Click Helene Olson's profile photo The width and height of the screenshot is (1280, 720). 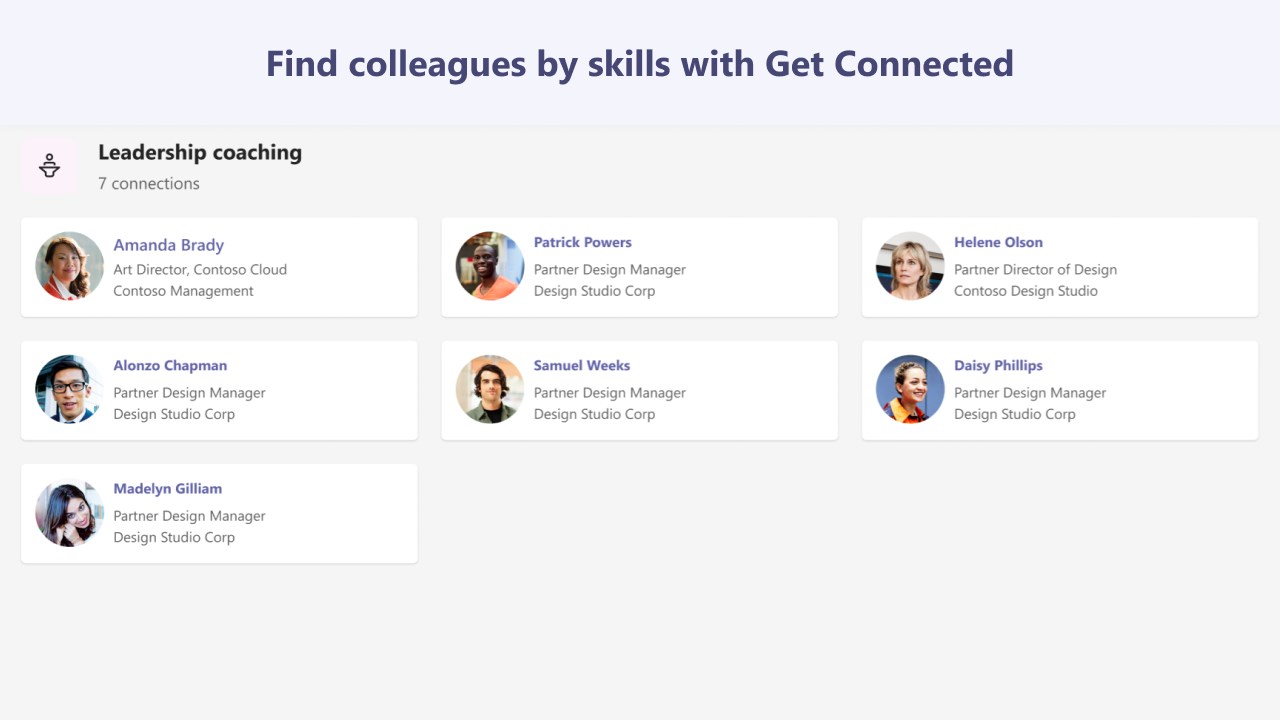click(x=910, y=266)
